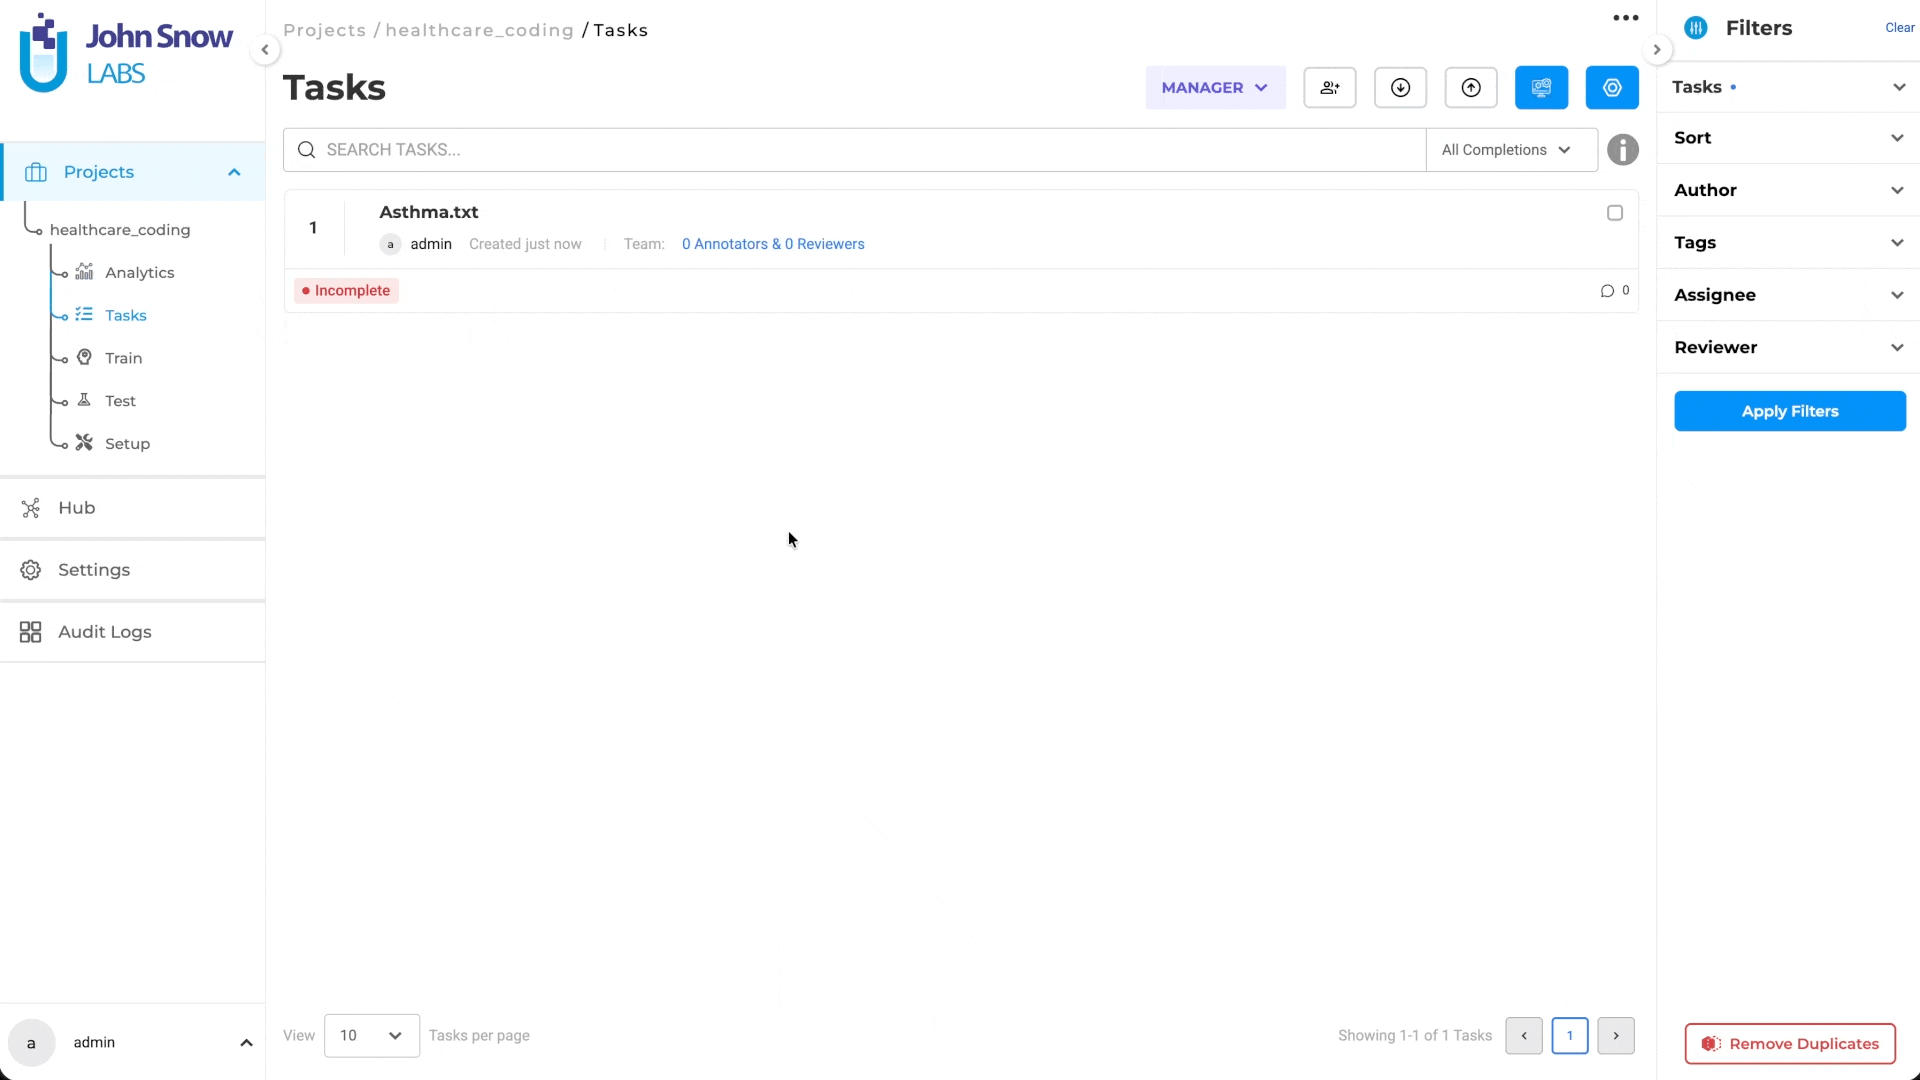1920x1080 pixels.
Task: Open the Train section for healthcare_coding
Action: (122, 357)
